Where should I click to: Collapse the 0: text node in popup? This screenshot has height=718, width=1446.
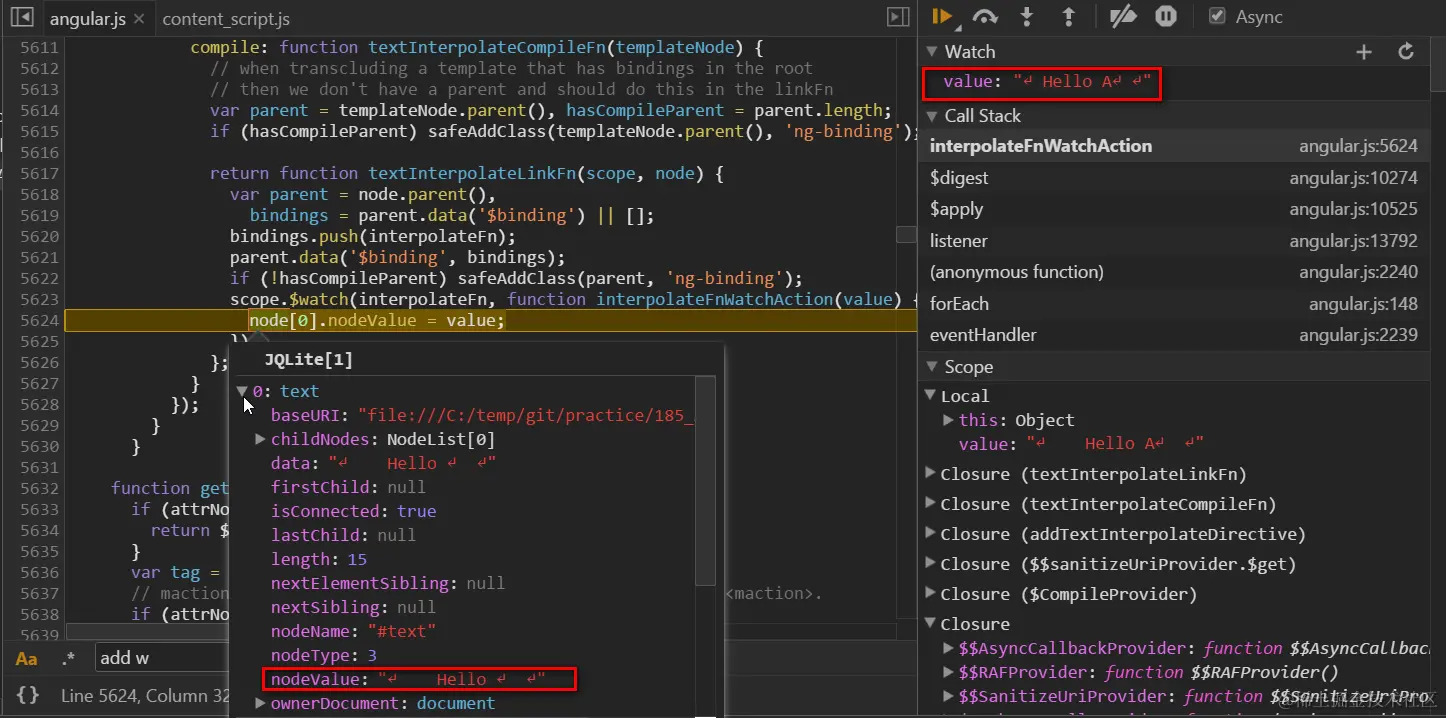[242, 391]
